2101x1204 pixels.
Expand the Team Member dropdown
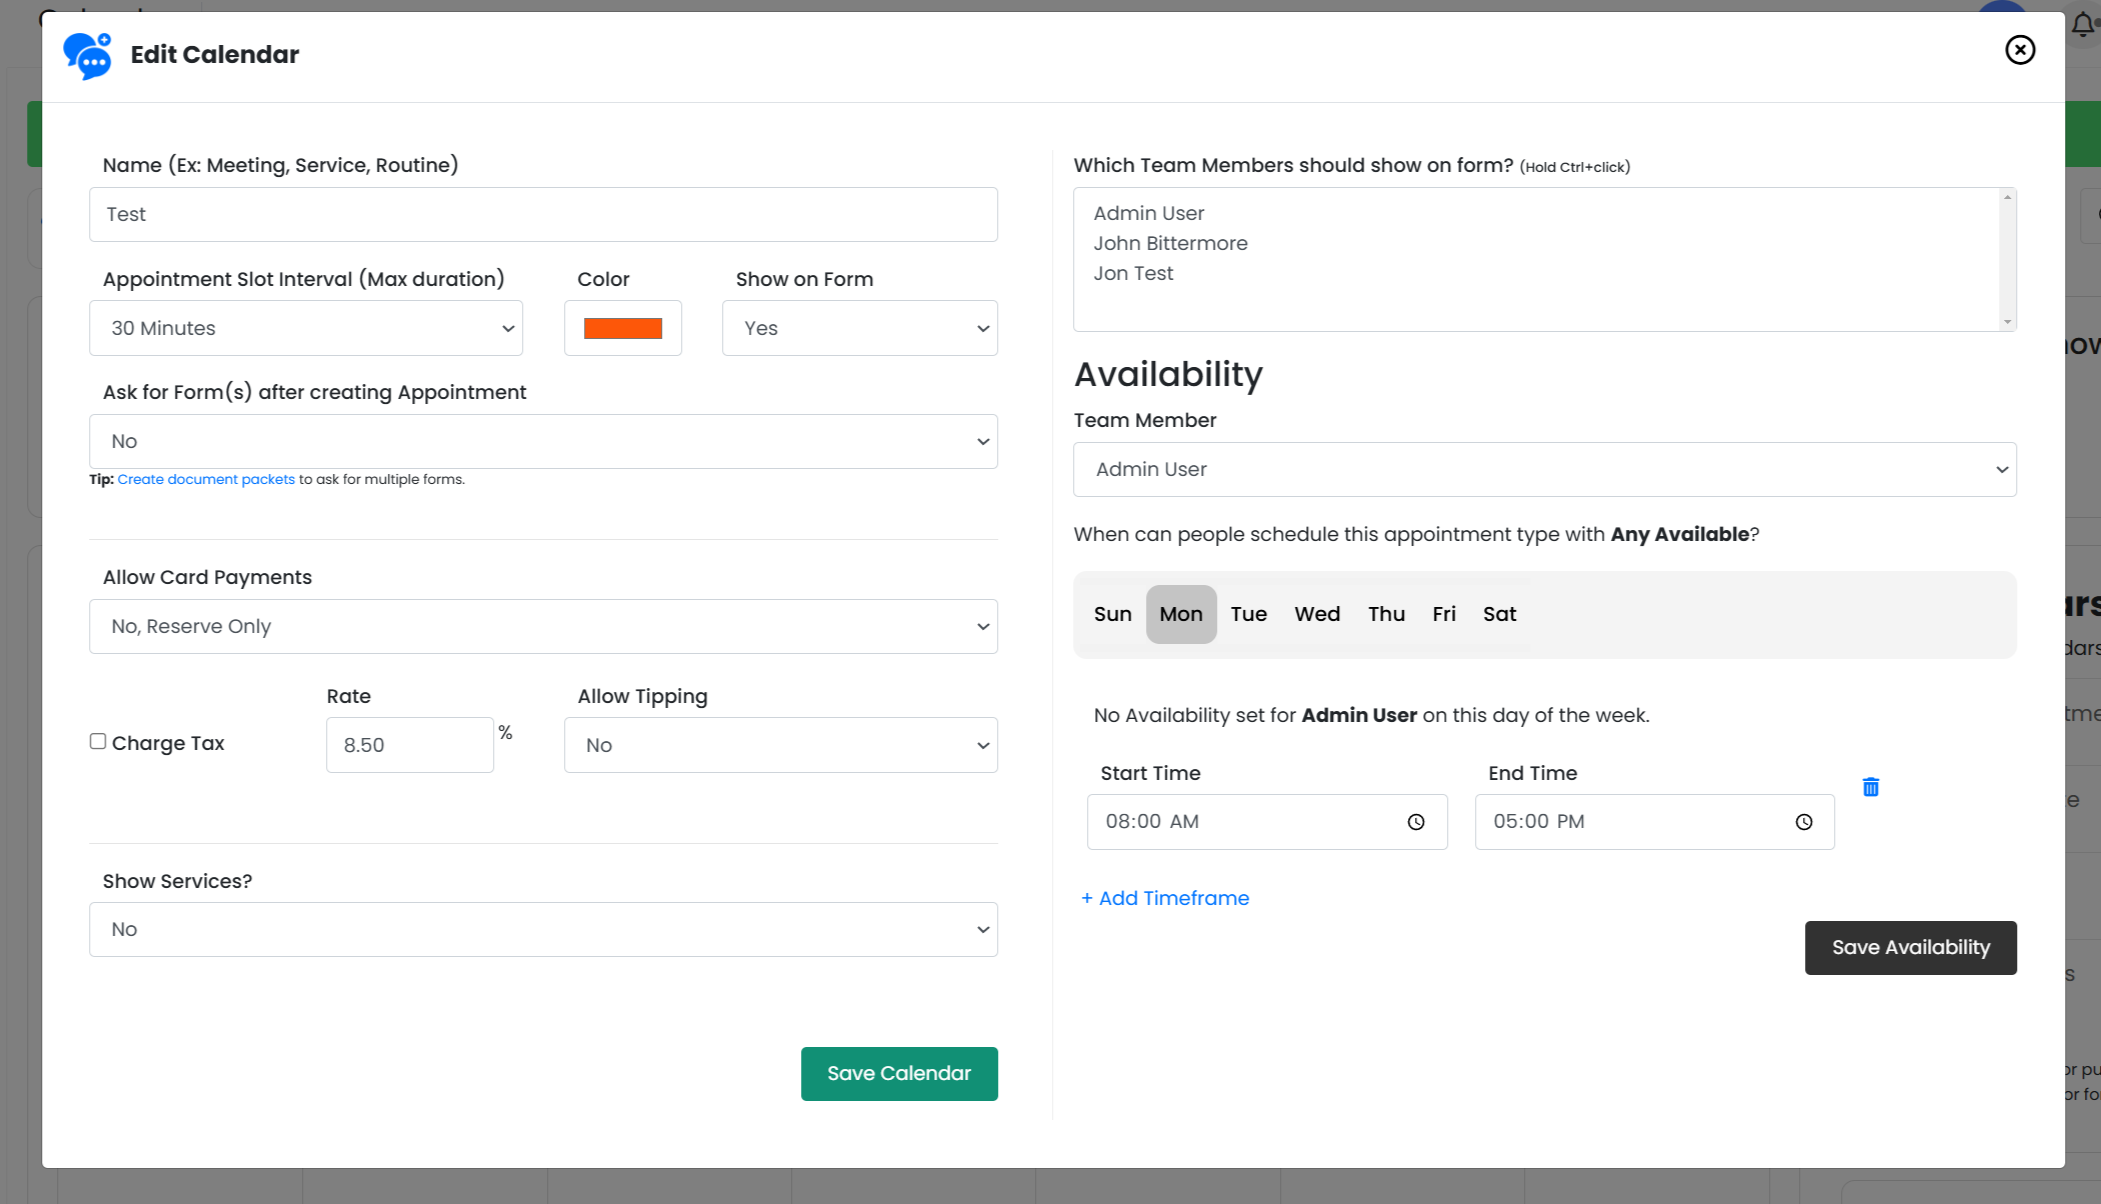point(1544,469)
